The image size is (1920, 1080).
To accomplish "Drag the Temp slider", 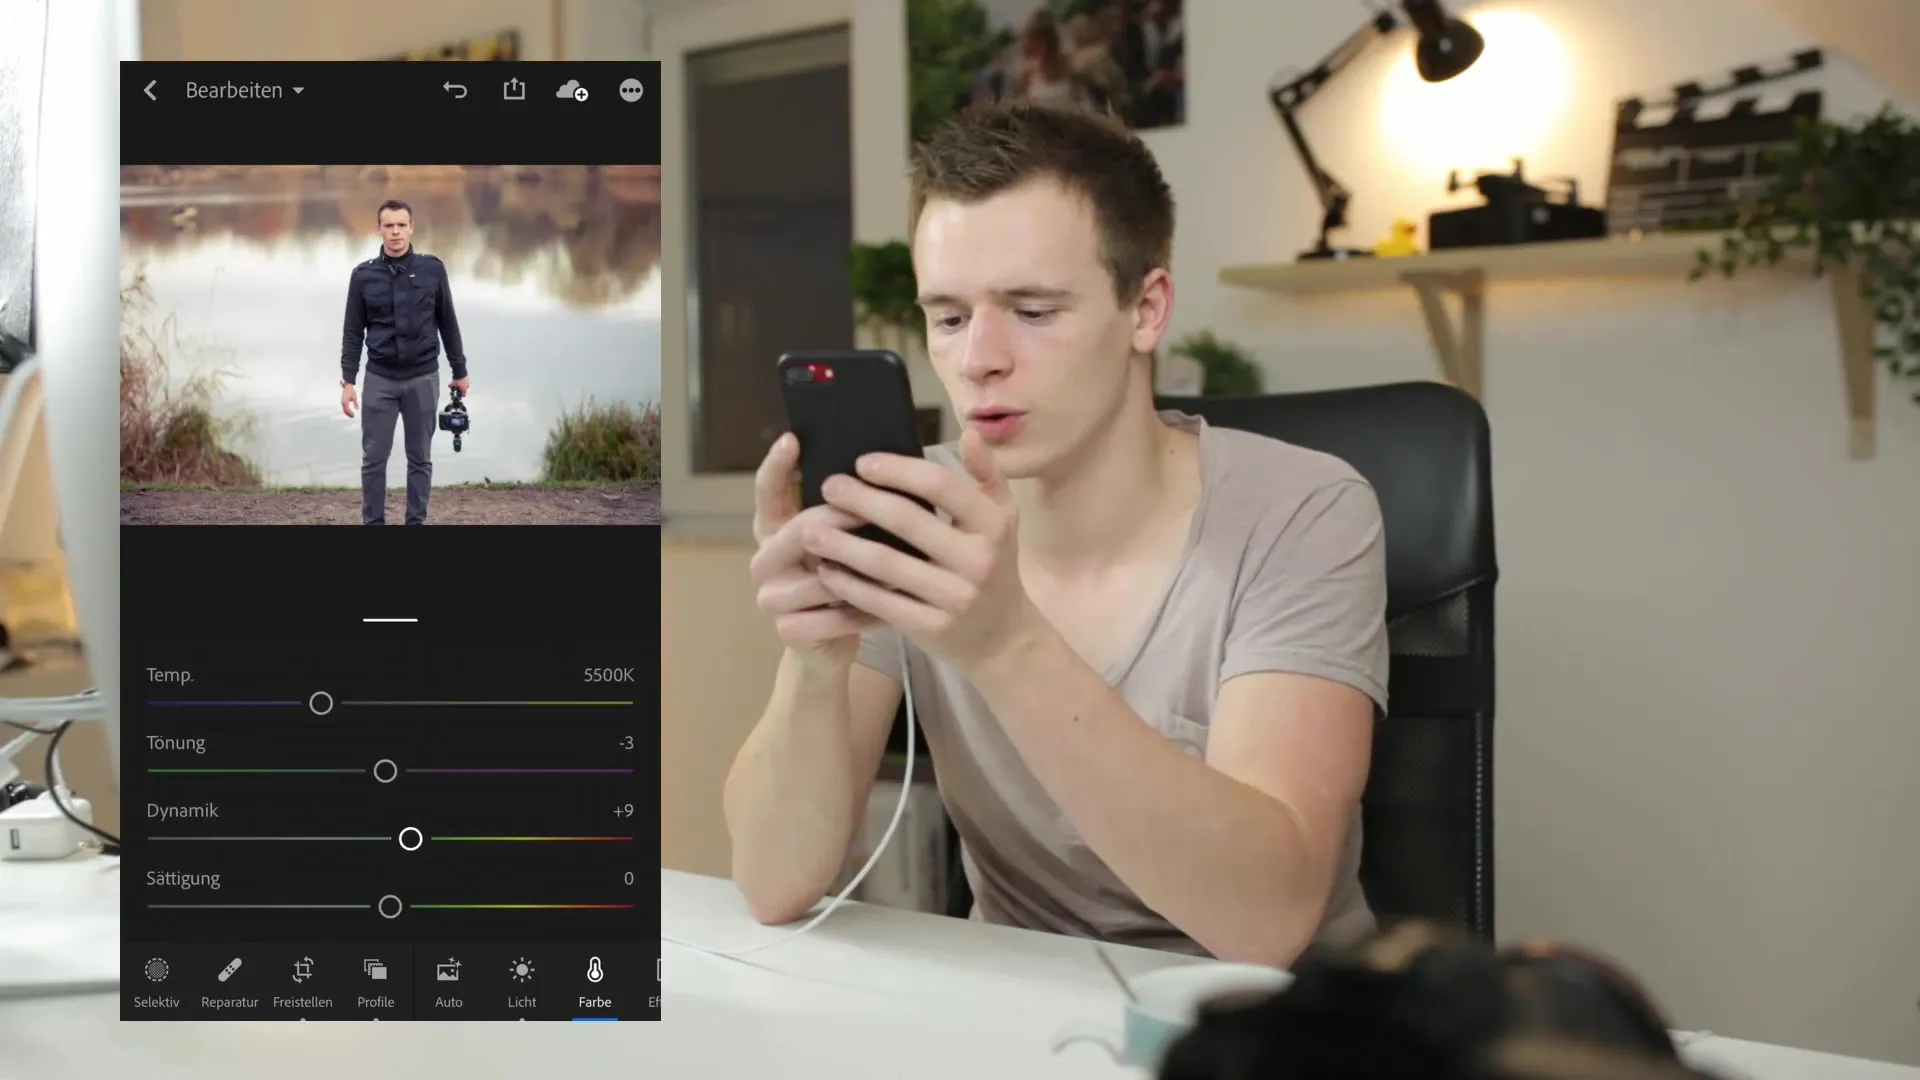I will [x=320, y=703].
